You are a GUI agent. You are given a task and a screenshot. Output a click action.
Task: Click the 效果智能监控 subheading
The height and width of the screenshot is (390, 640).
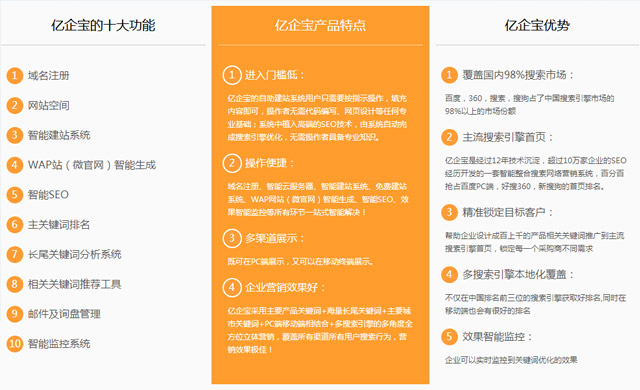(498, 337)
